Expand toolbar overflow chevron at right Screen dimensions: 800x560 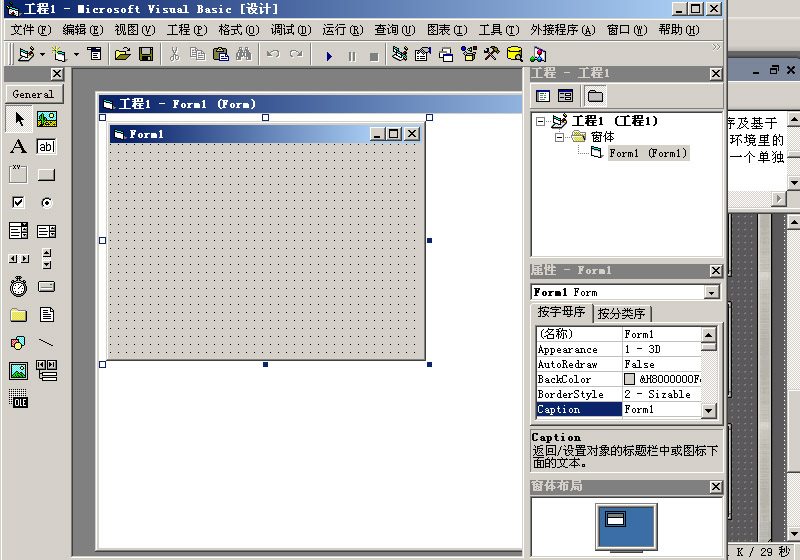[716, 47]
